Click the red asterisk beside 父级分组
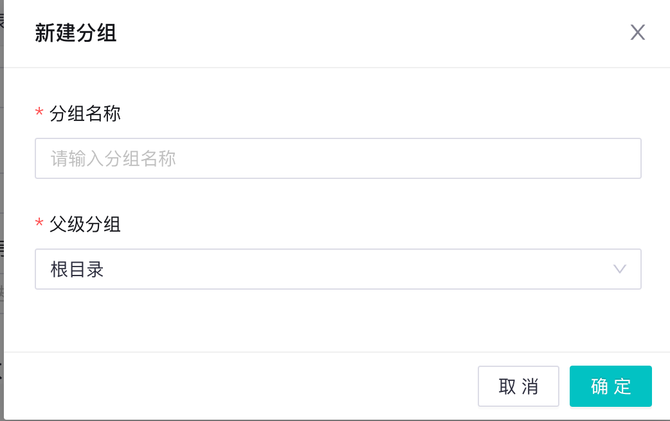The height and width of the screenshot is (421, 670). pos(39,225)
